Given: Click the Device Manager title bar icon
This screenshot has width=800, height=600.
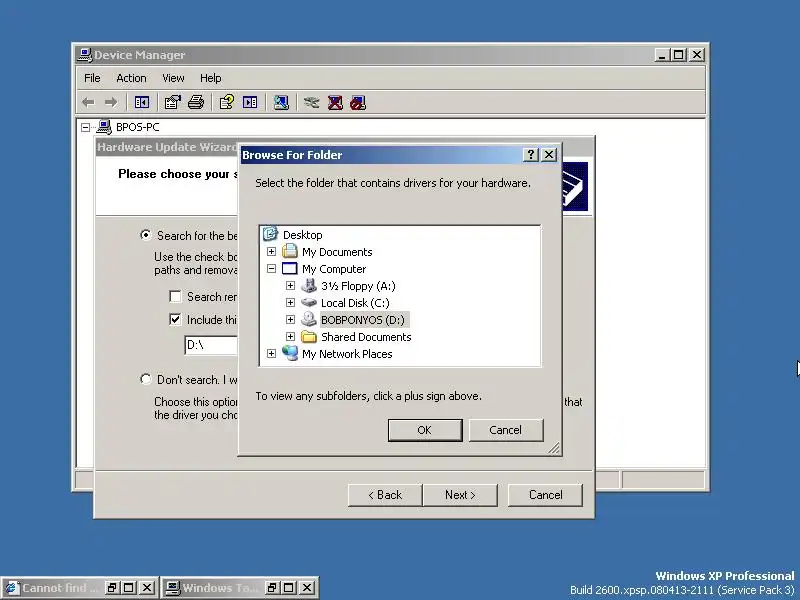Looking at the screenshot, I should pyautogui.click(x=84, y=55).
